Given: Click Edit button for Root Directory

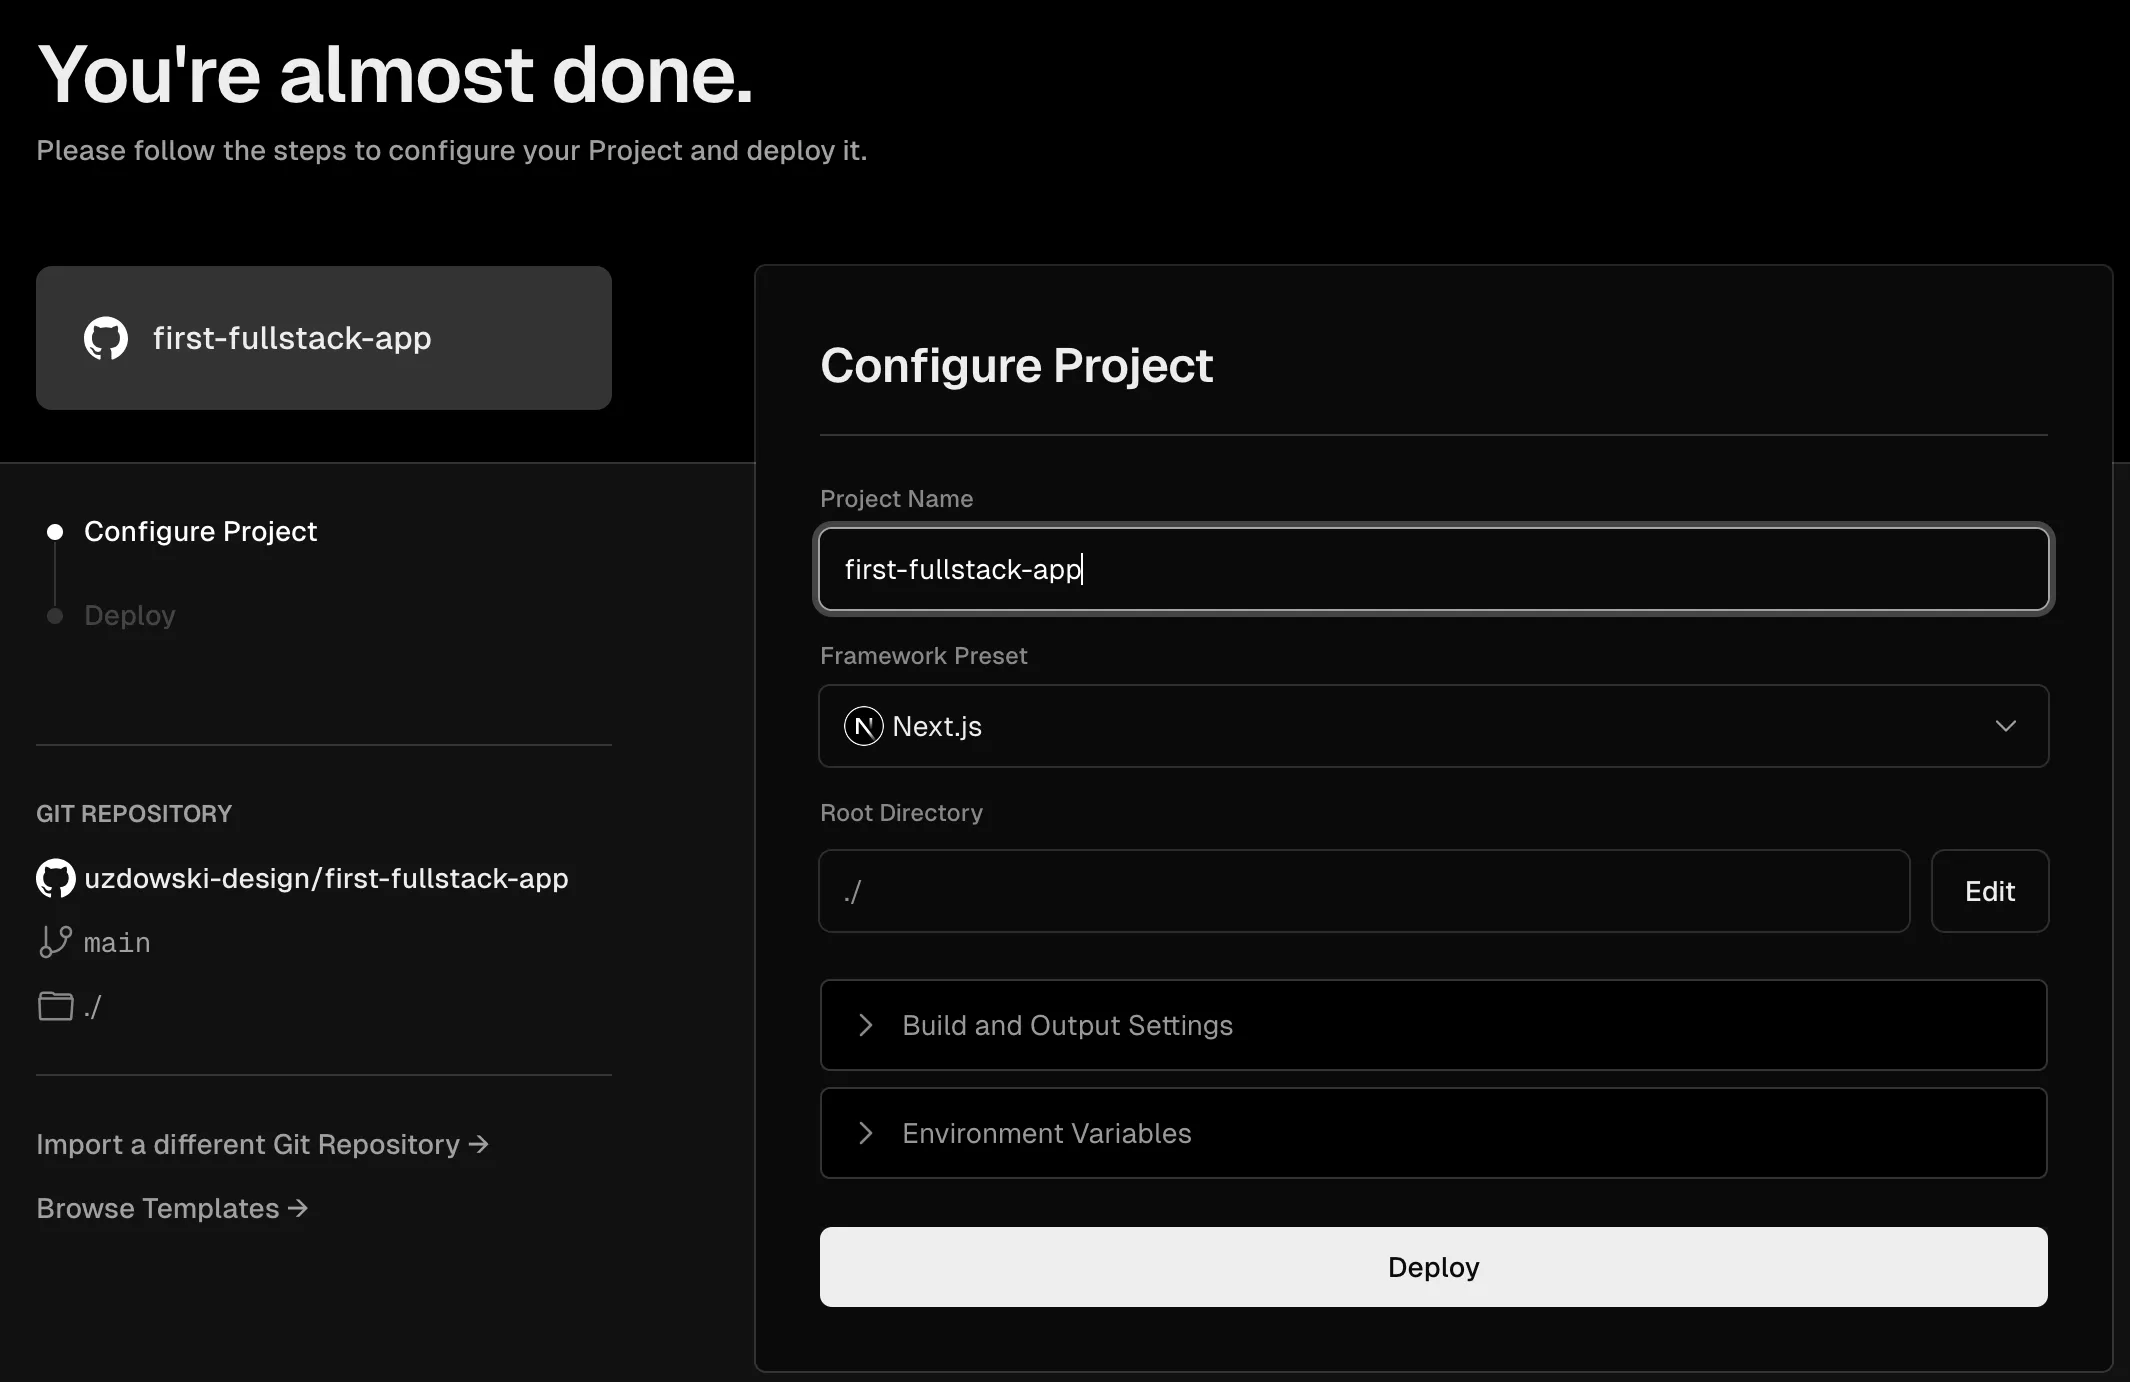Looking at the screenshot, I should (1989, 891).
